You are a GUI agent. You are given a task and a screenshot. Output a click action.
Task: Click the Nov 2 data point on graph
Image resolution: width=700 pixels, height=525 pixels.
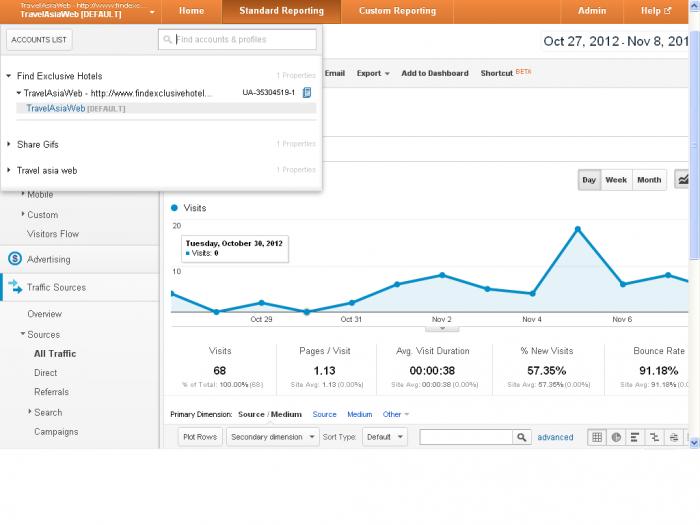pos(442,275)
